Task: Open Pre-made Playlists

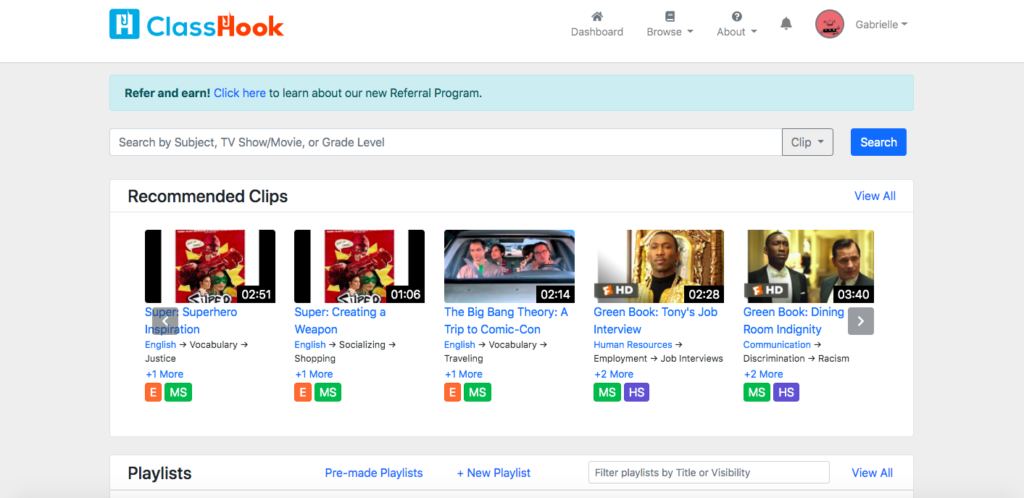Action: [x=374, y=473]
